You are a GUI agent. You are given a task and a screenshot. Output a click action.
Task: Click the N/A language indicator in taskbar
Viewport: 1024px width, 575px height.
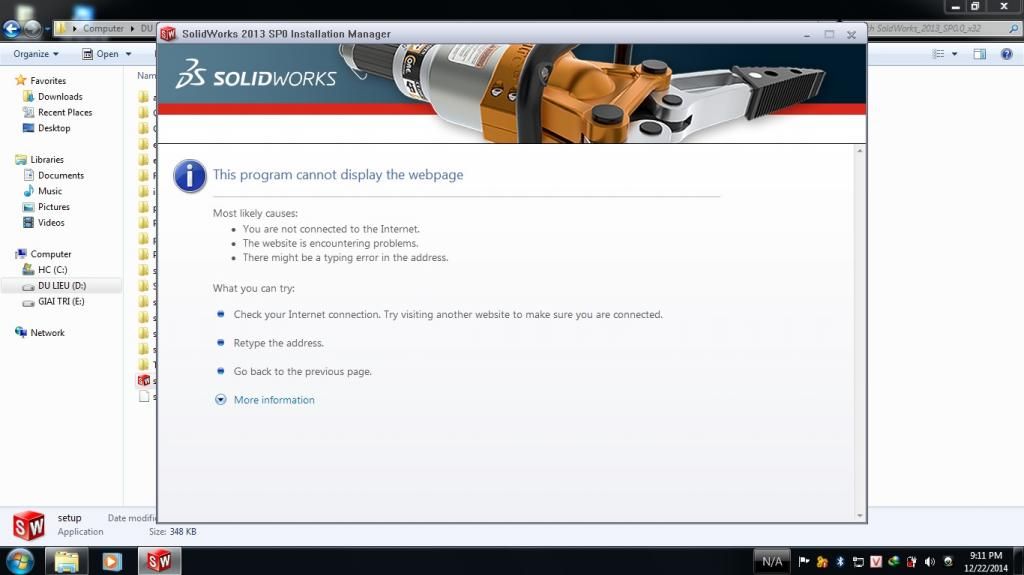pos(772,561)
